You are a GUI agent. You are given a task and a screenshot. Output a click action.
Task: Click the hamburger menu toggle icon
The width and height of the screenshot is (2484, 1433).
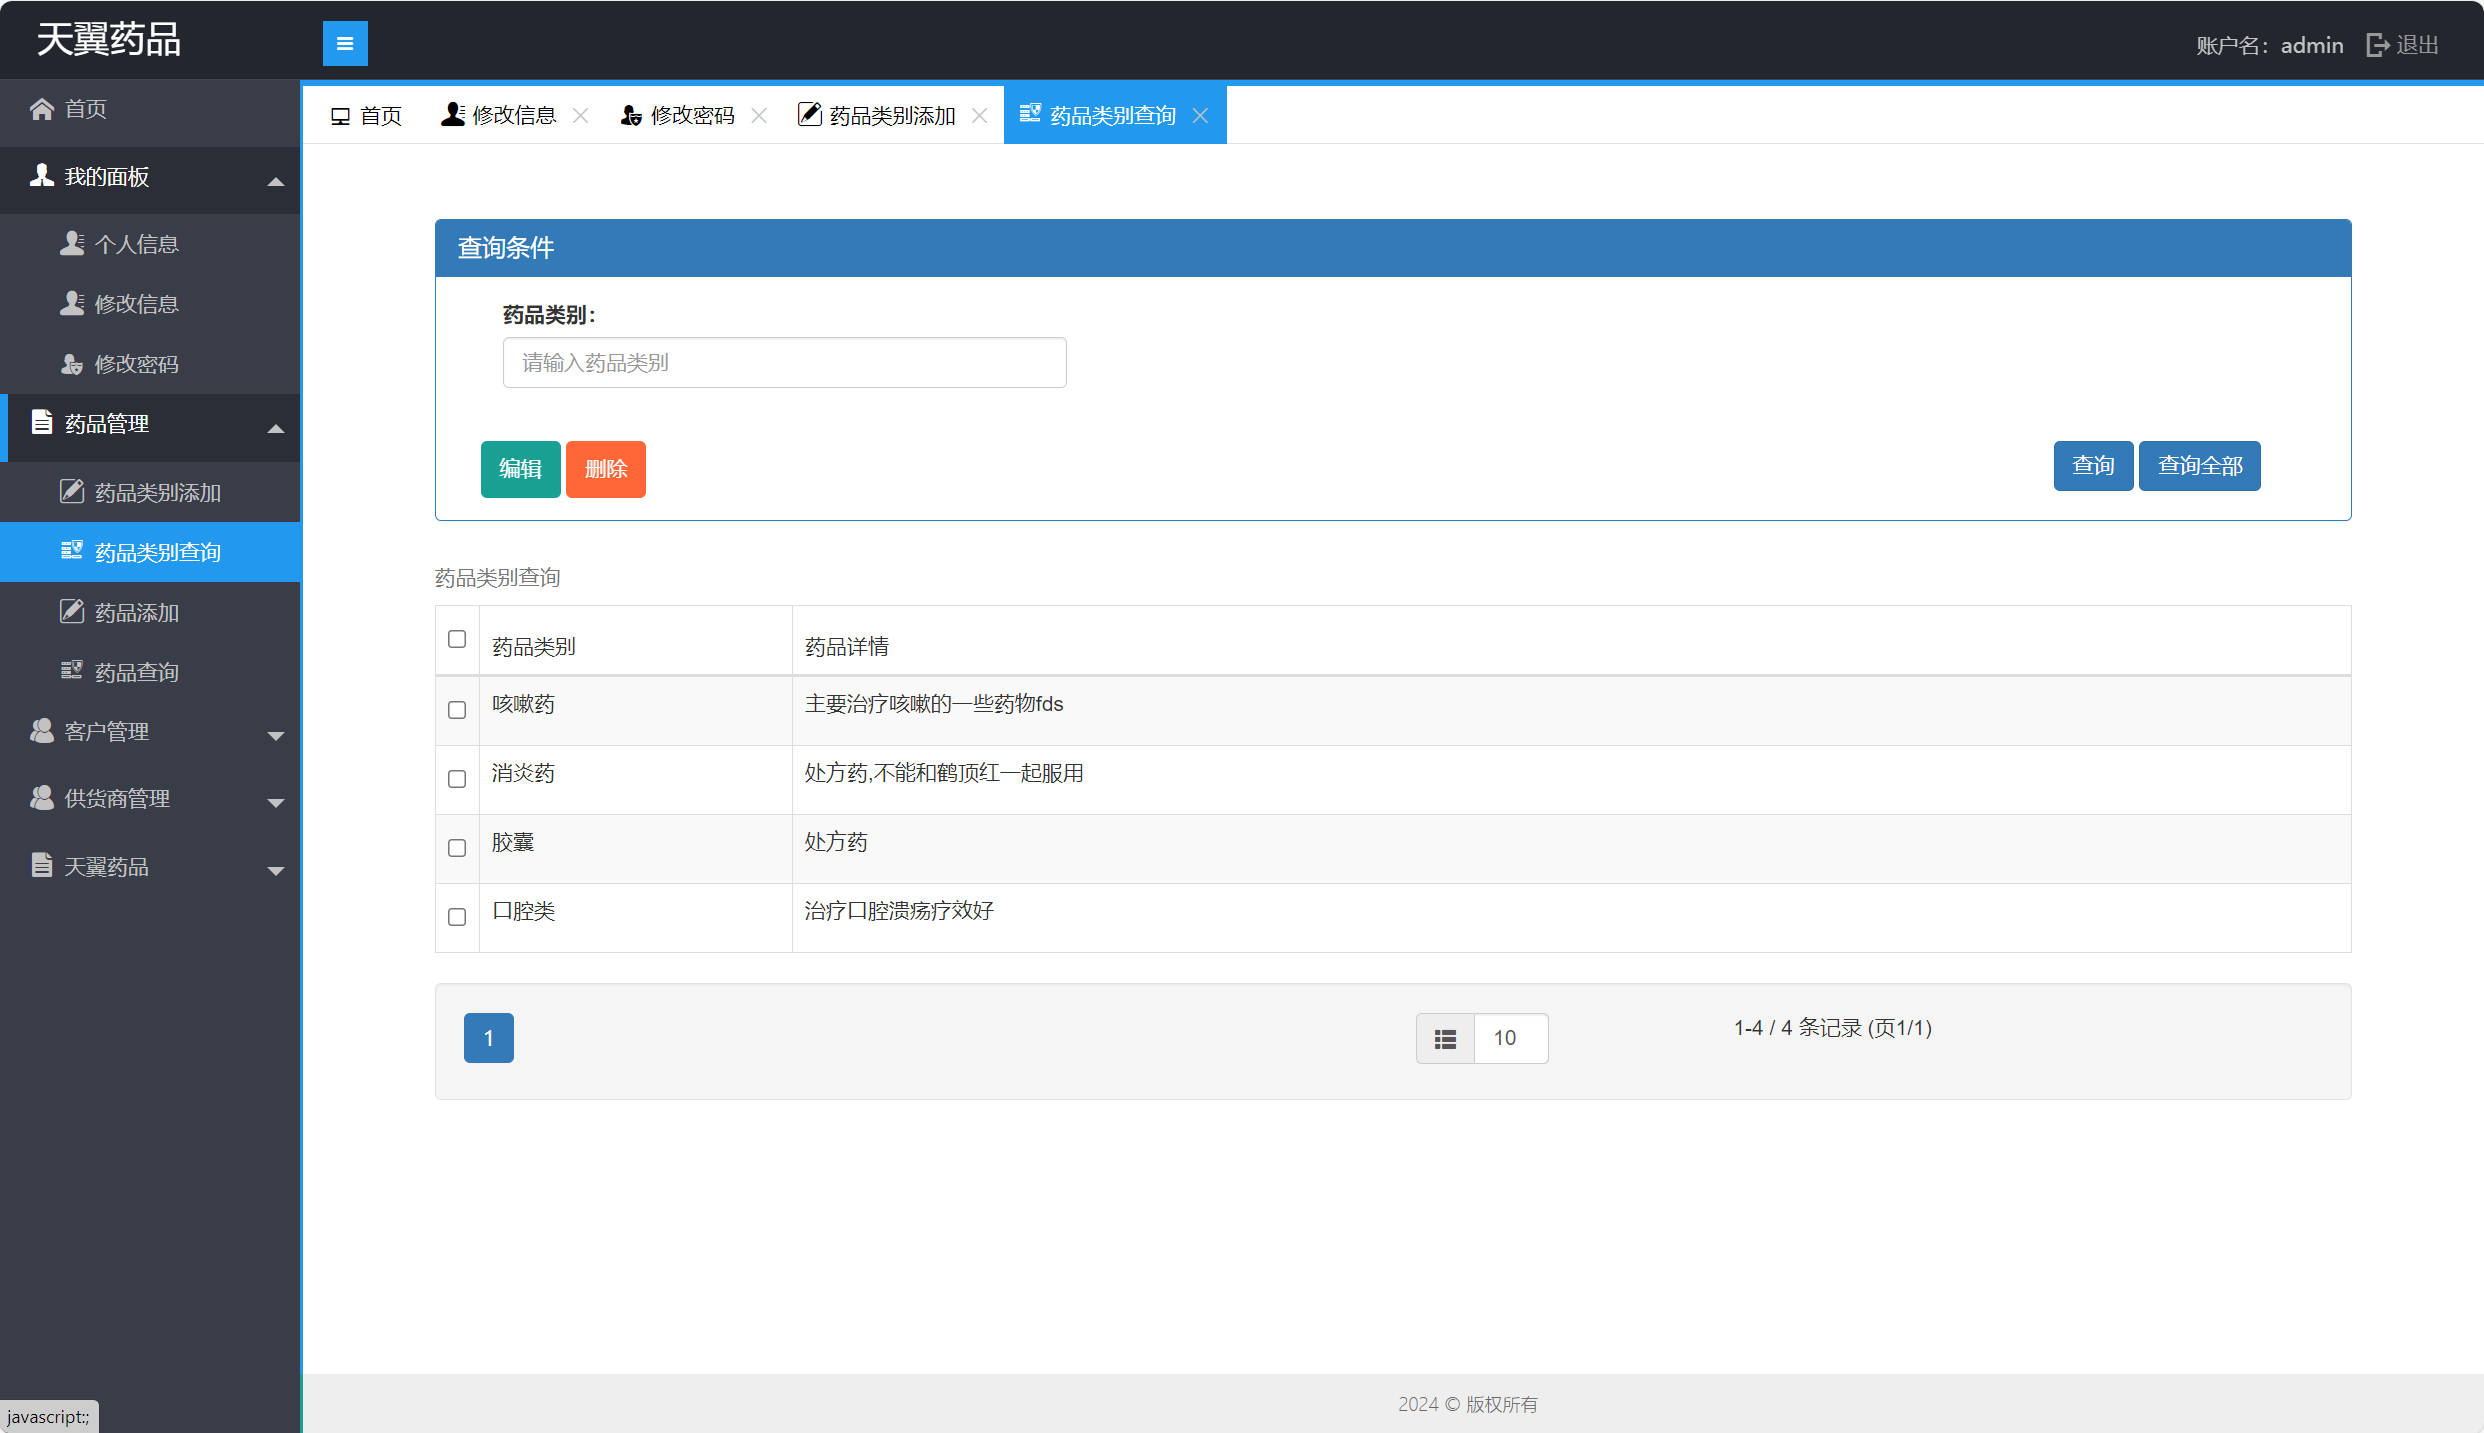click(345, 43)
